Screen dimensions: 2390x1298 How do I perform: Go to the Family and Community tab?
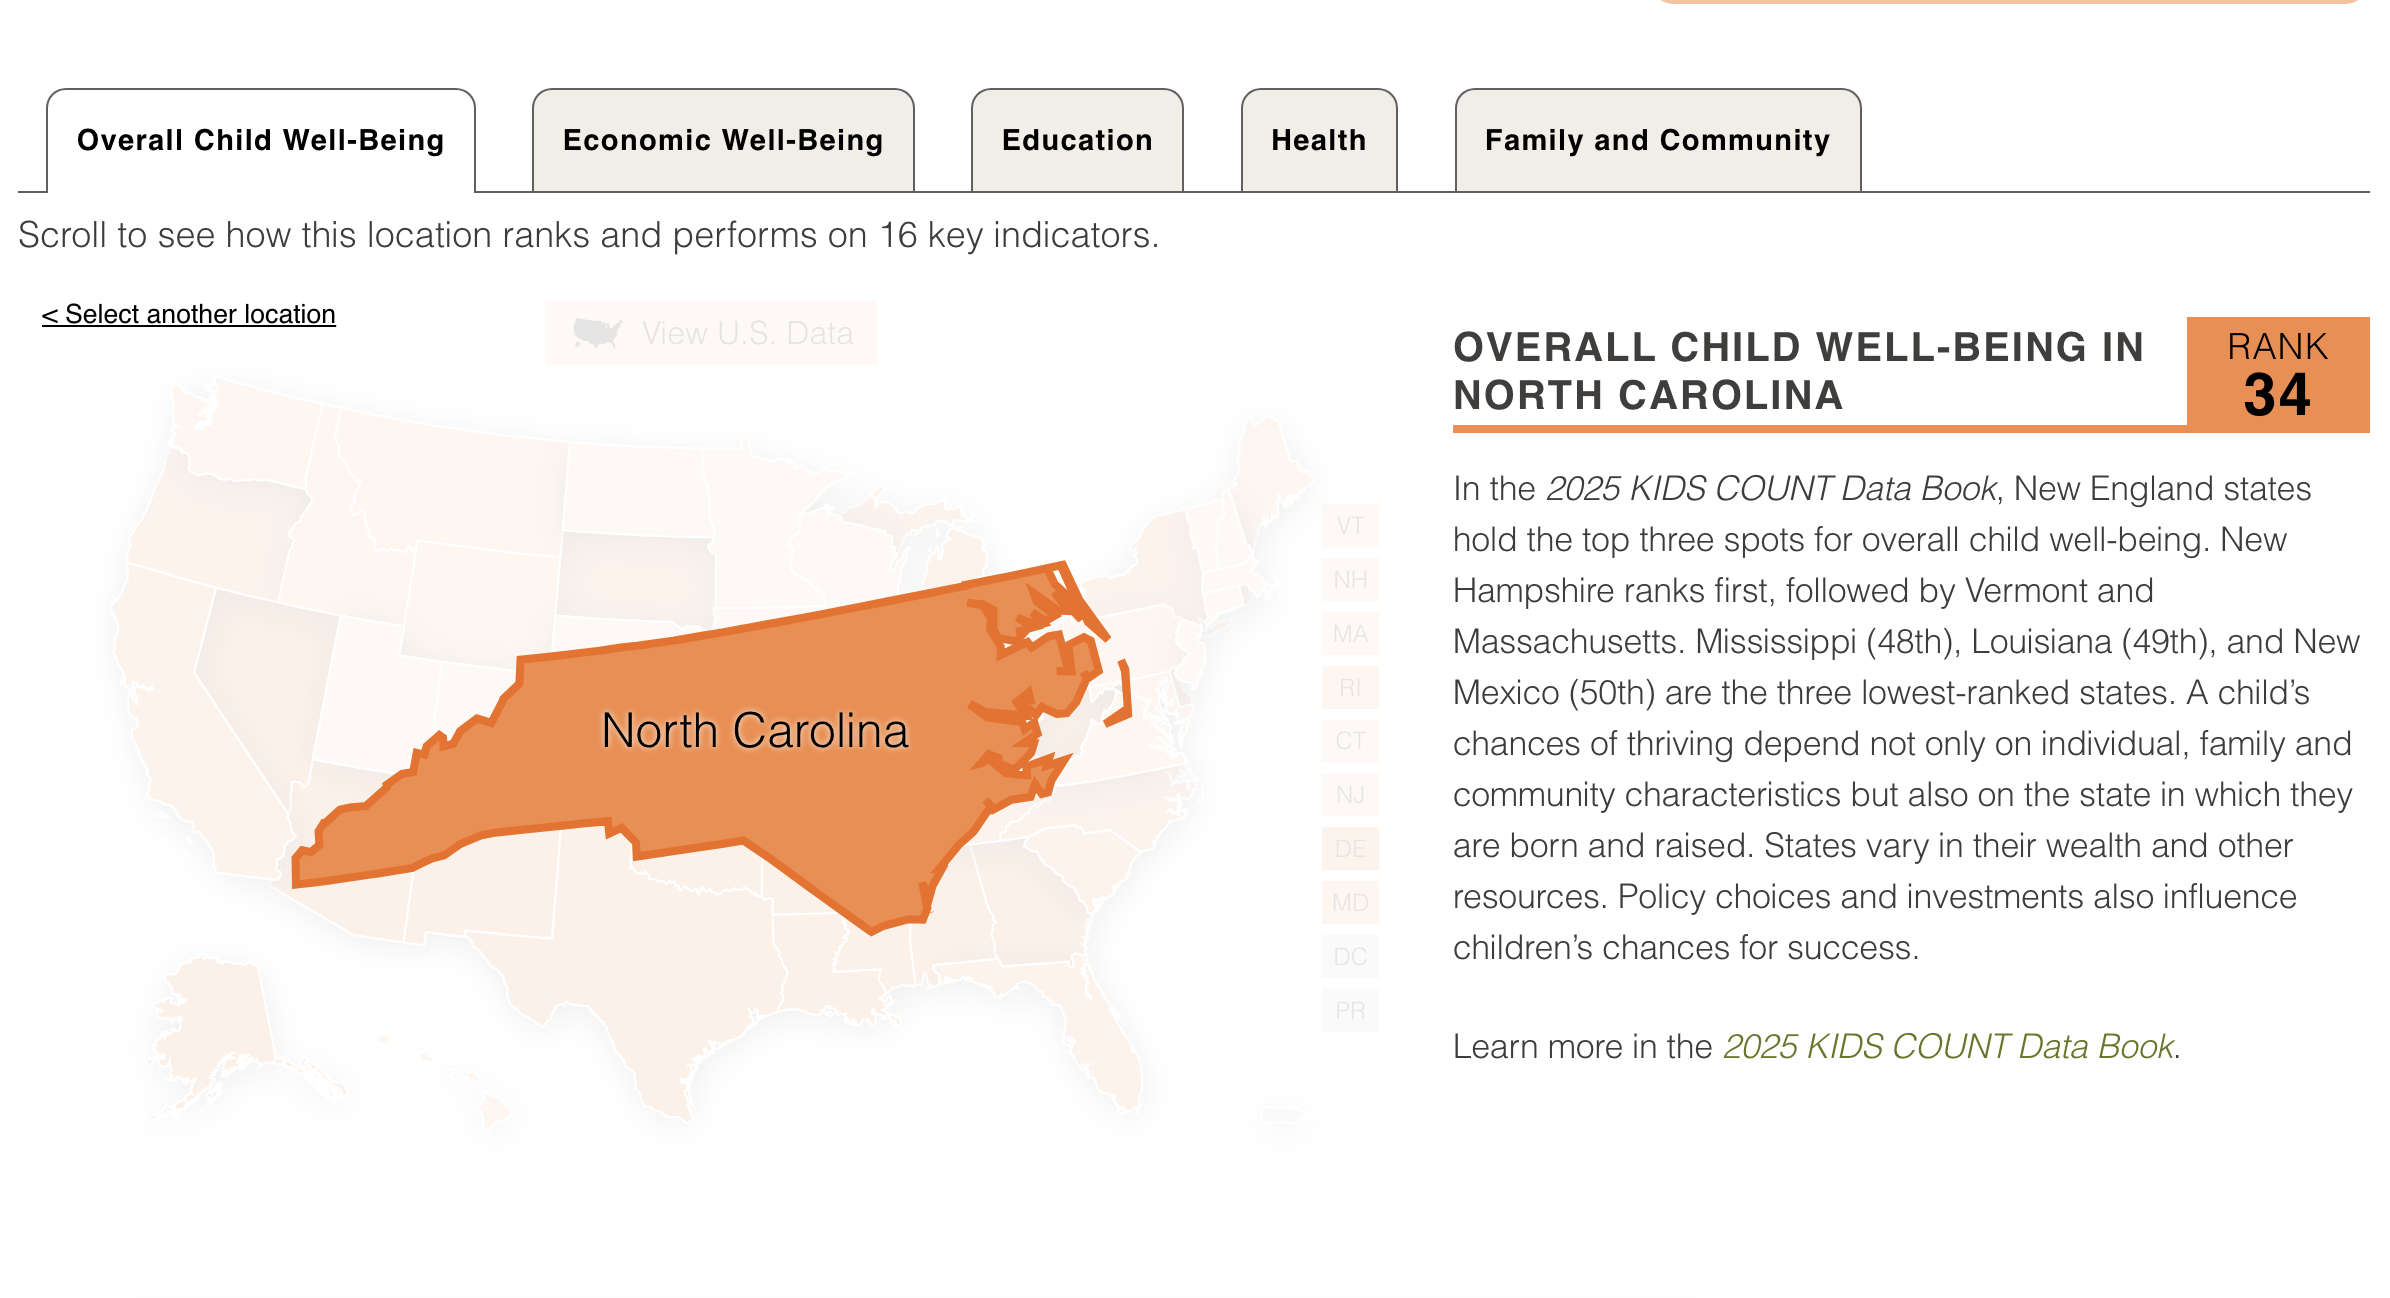[x=1657, y=140]
